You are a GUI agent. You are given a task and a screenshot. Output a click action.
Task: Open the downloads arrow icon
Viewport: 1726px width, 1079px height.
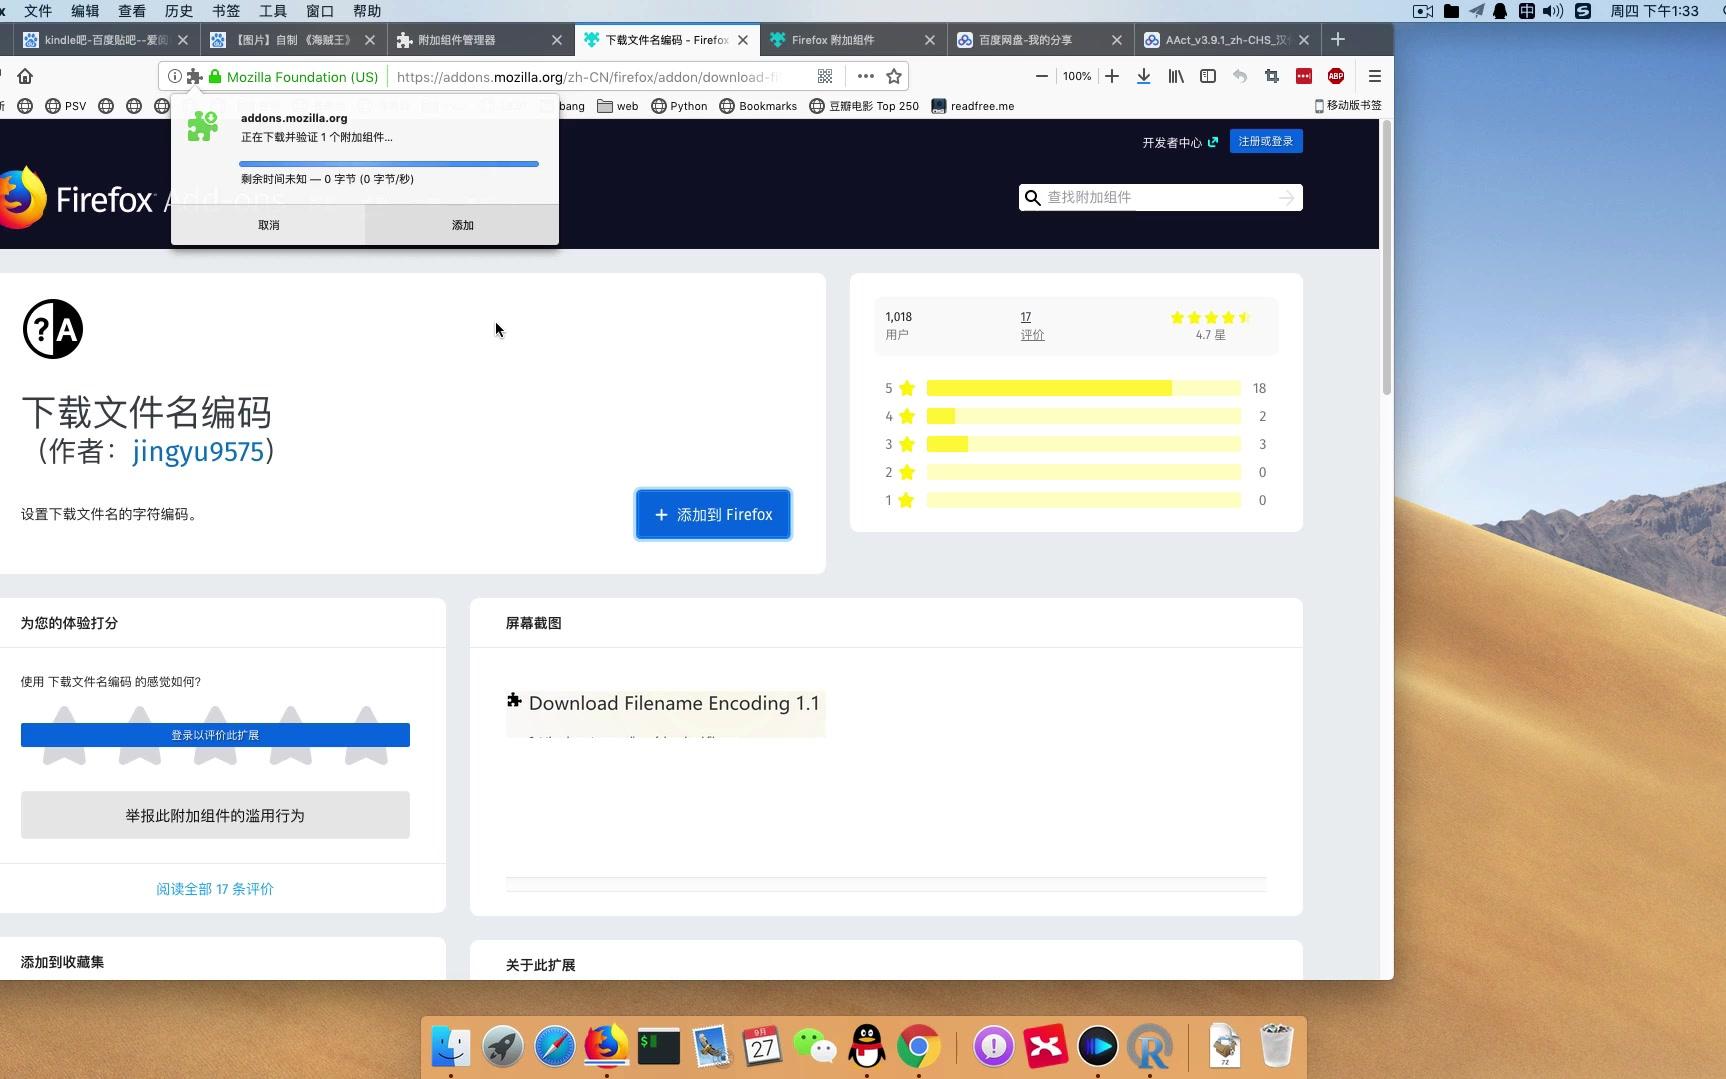[x=1144, y=76]
